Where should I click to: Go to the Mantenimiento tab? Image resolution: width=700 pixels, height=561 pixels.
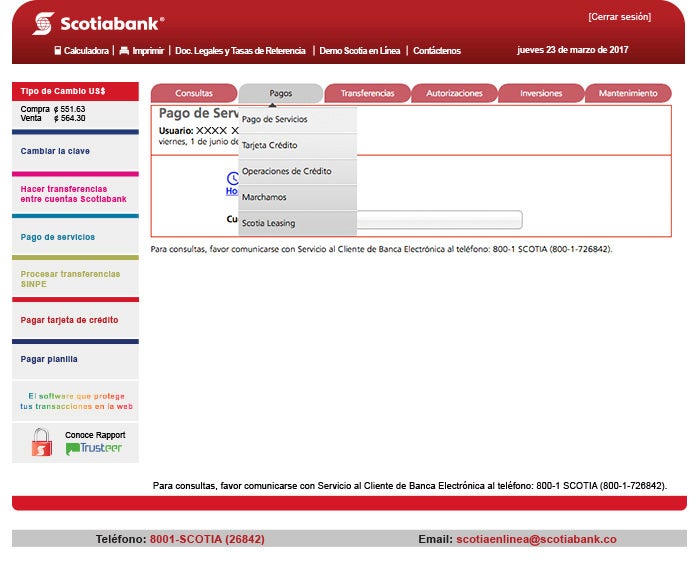coord(628,93)
